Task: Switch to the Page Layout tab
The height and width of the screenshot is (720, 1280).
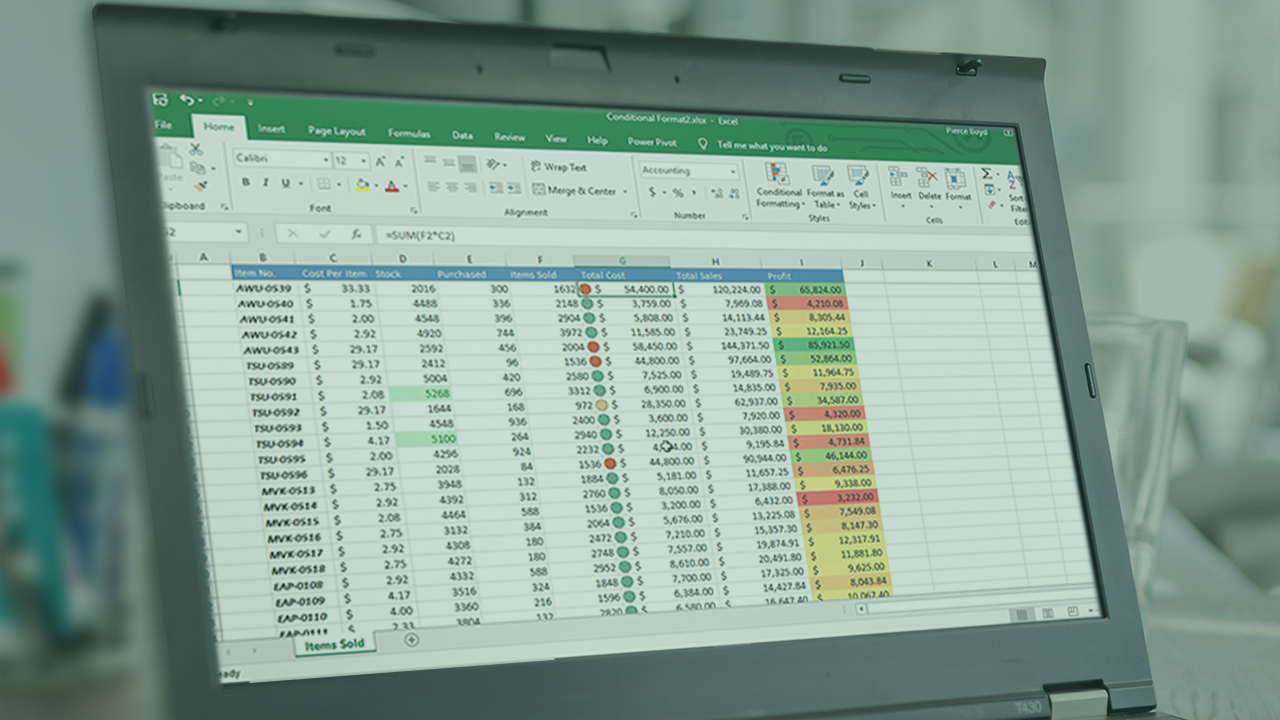Action: tap(336, 131)
